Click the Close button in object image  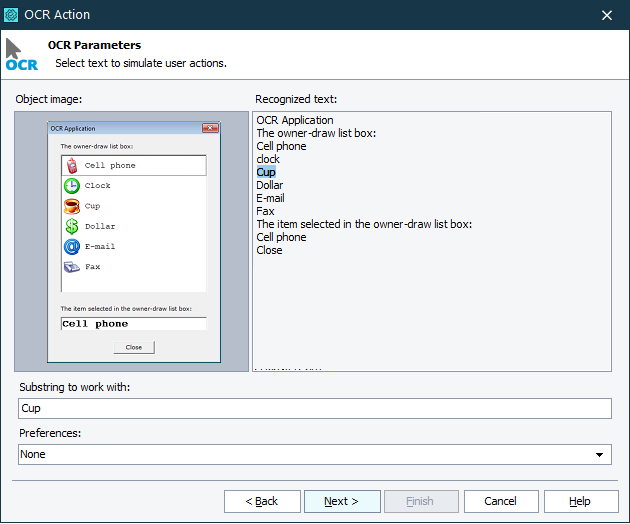click(134, 347)
